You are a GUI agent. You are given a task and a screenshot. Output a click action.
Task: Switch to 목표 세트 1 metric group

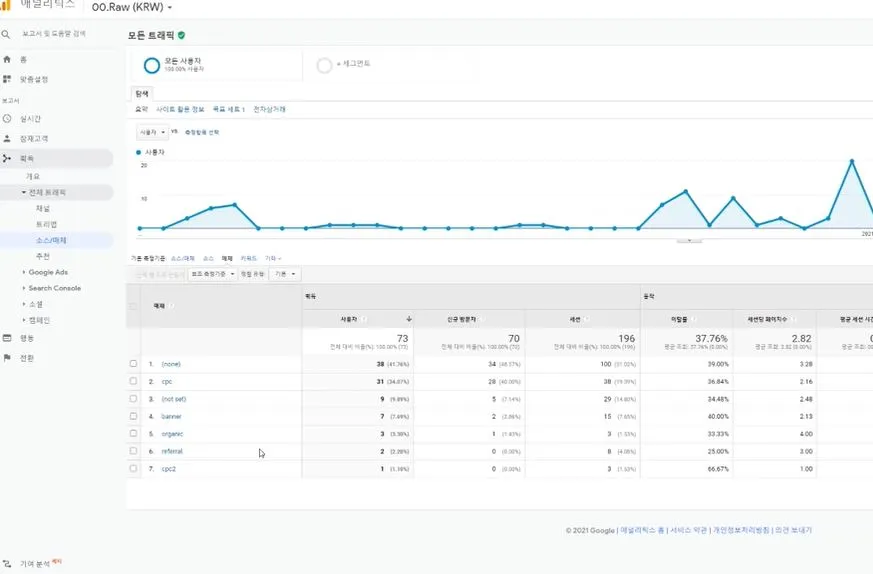click(229, 109)
